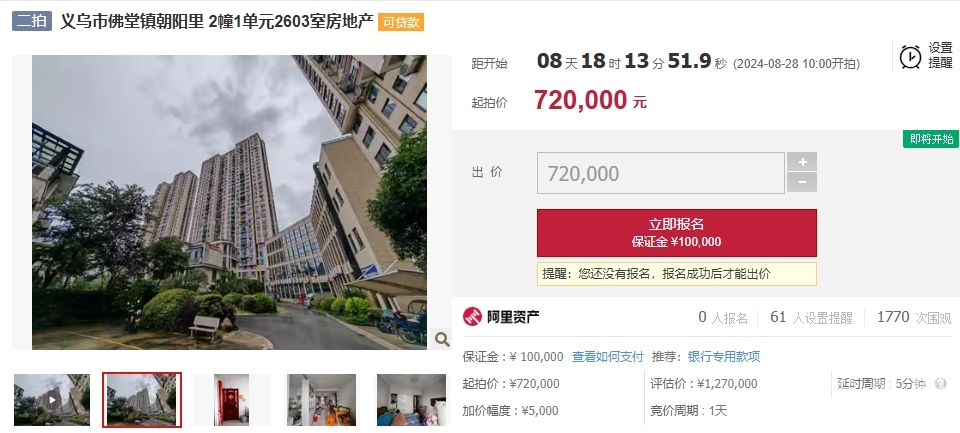
Task: Click the 二拍 label badge
Action: click(32, 21)
